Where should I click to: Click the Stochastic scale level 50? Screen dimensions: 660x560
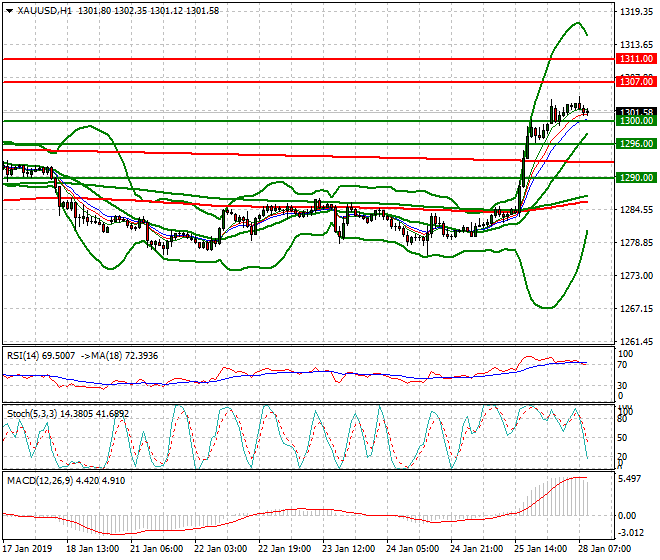point(622,438)
